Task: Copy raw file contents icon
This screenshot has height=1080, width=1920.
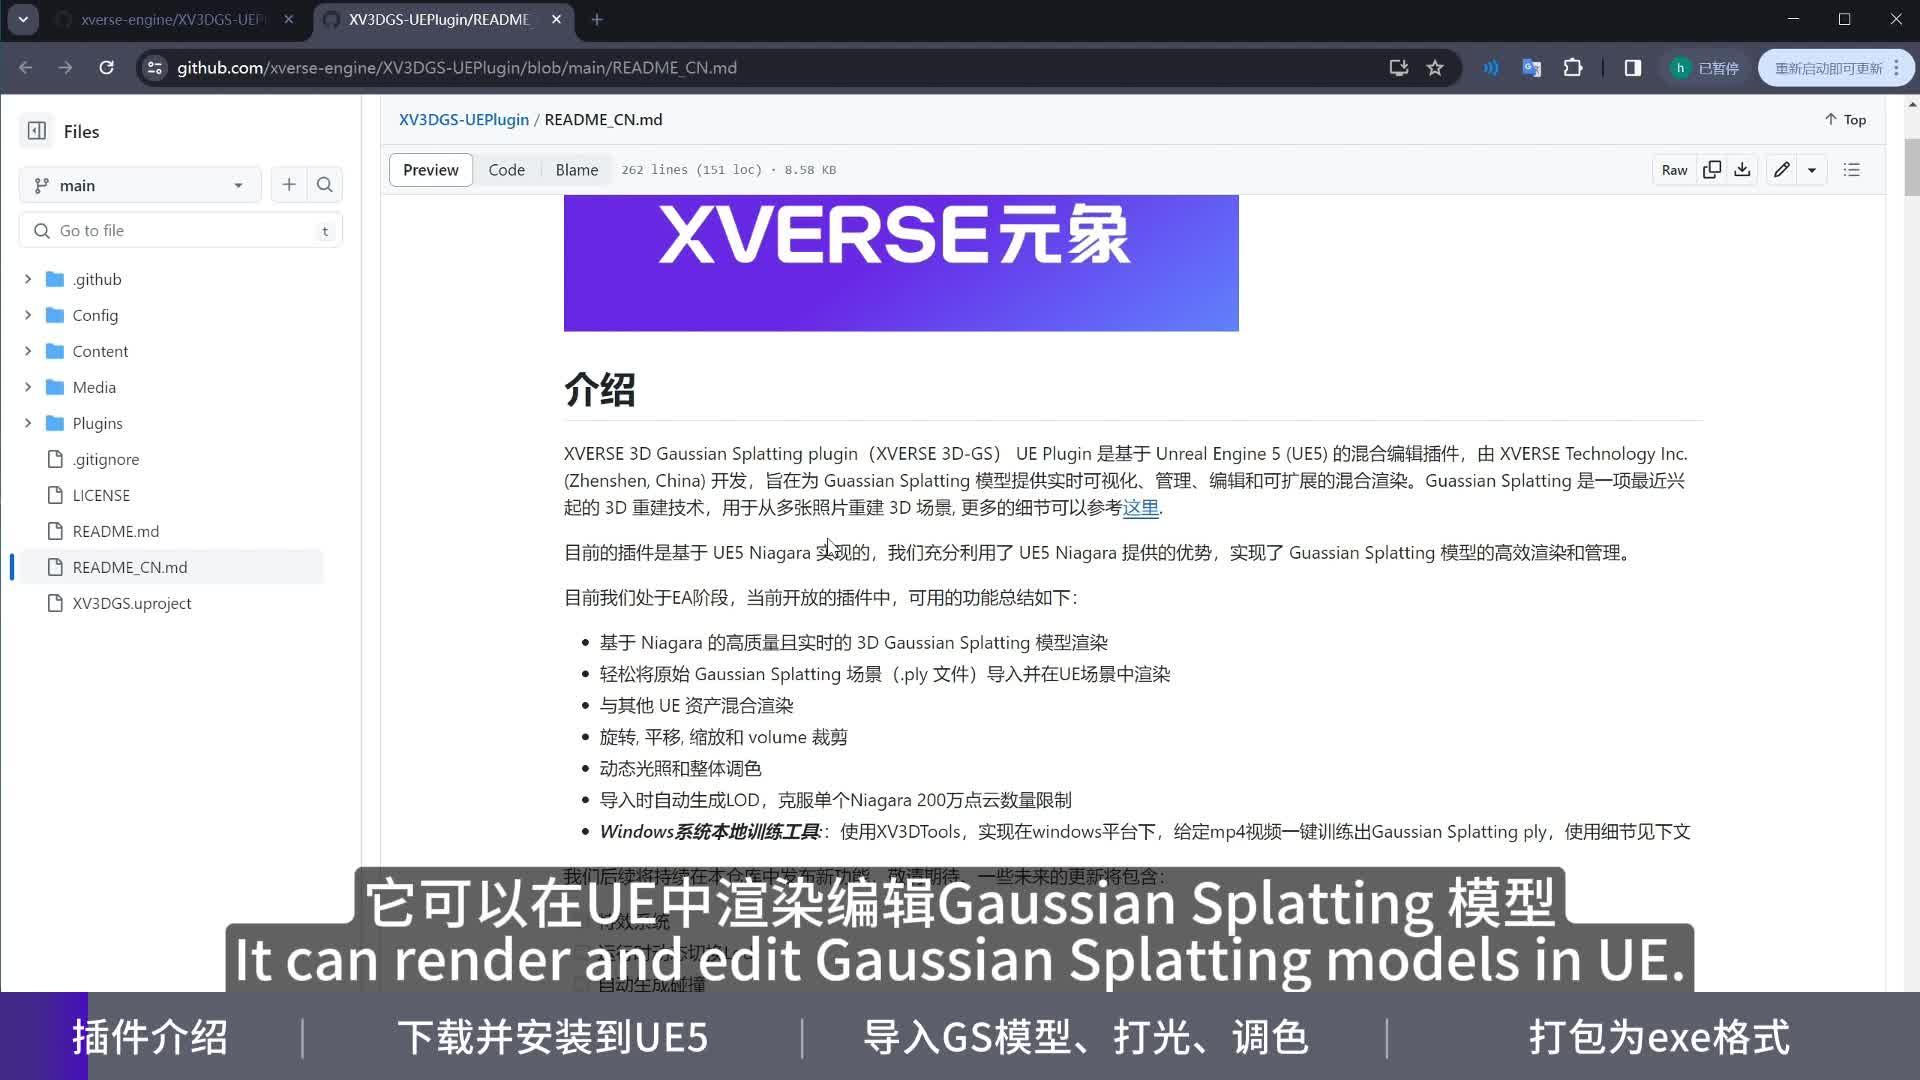Action: pos(1712,169)
